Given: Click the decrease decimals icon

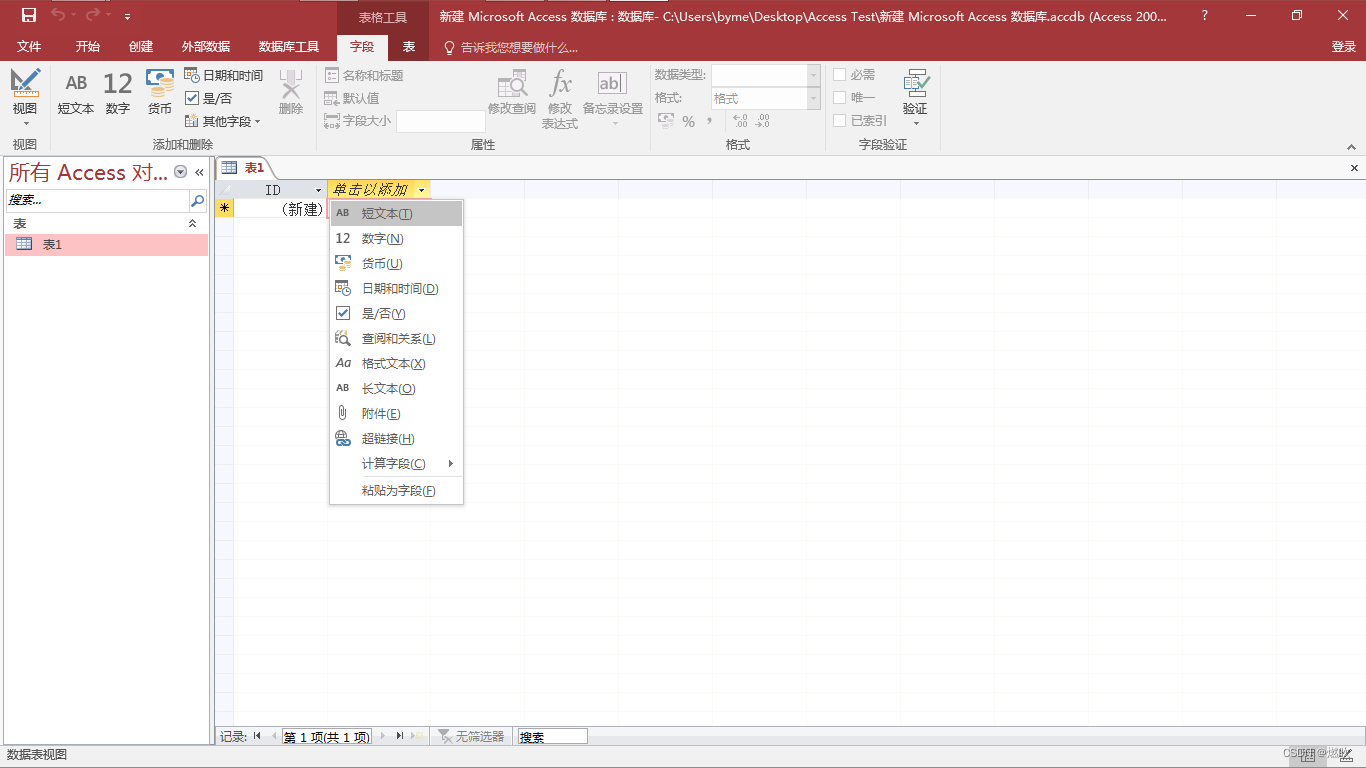Looking at the screenshot, I should [762, 121].
